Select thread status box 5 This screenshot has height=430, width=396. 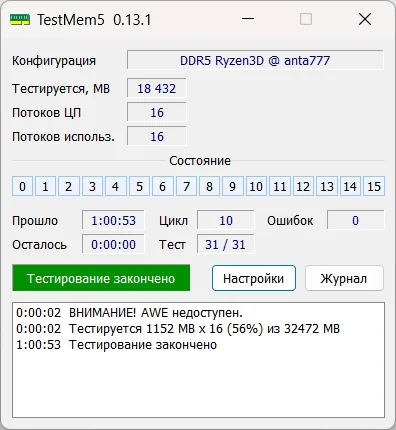[x=139, y=186]
